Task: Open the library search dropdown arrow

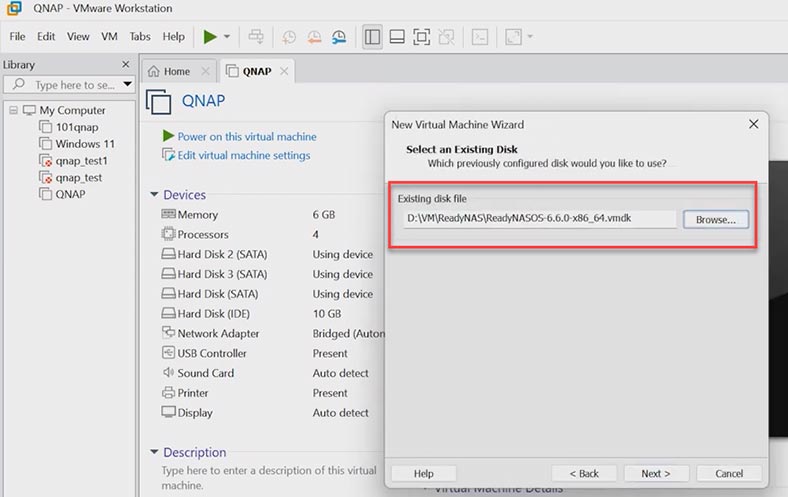Action: coord(128,84)
